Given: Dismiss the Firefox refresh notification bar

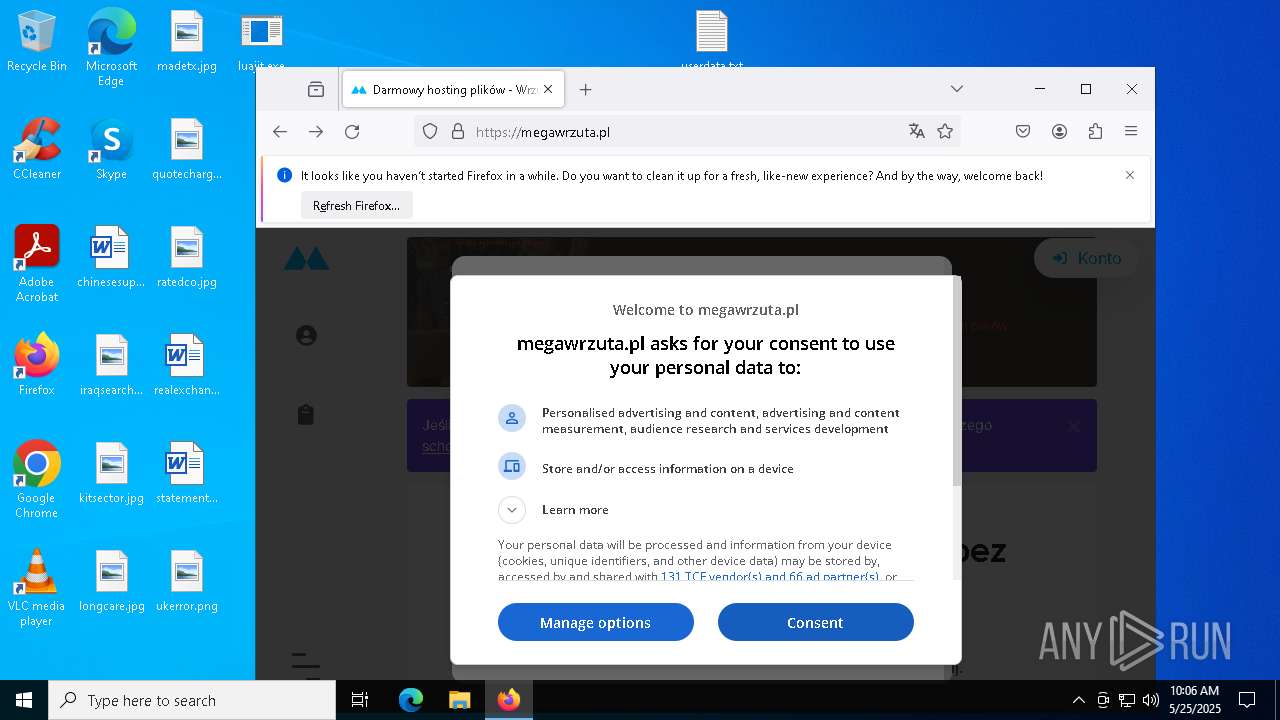Looking at the screenshot, I should [x=1130, y=175].
